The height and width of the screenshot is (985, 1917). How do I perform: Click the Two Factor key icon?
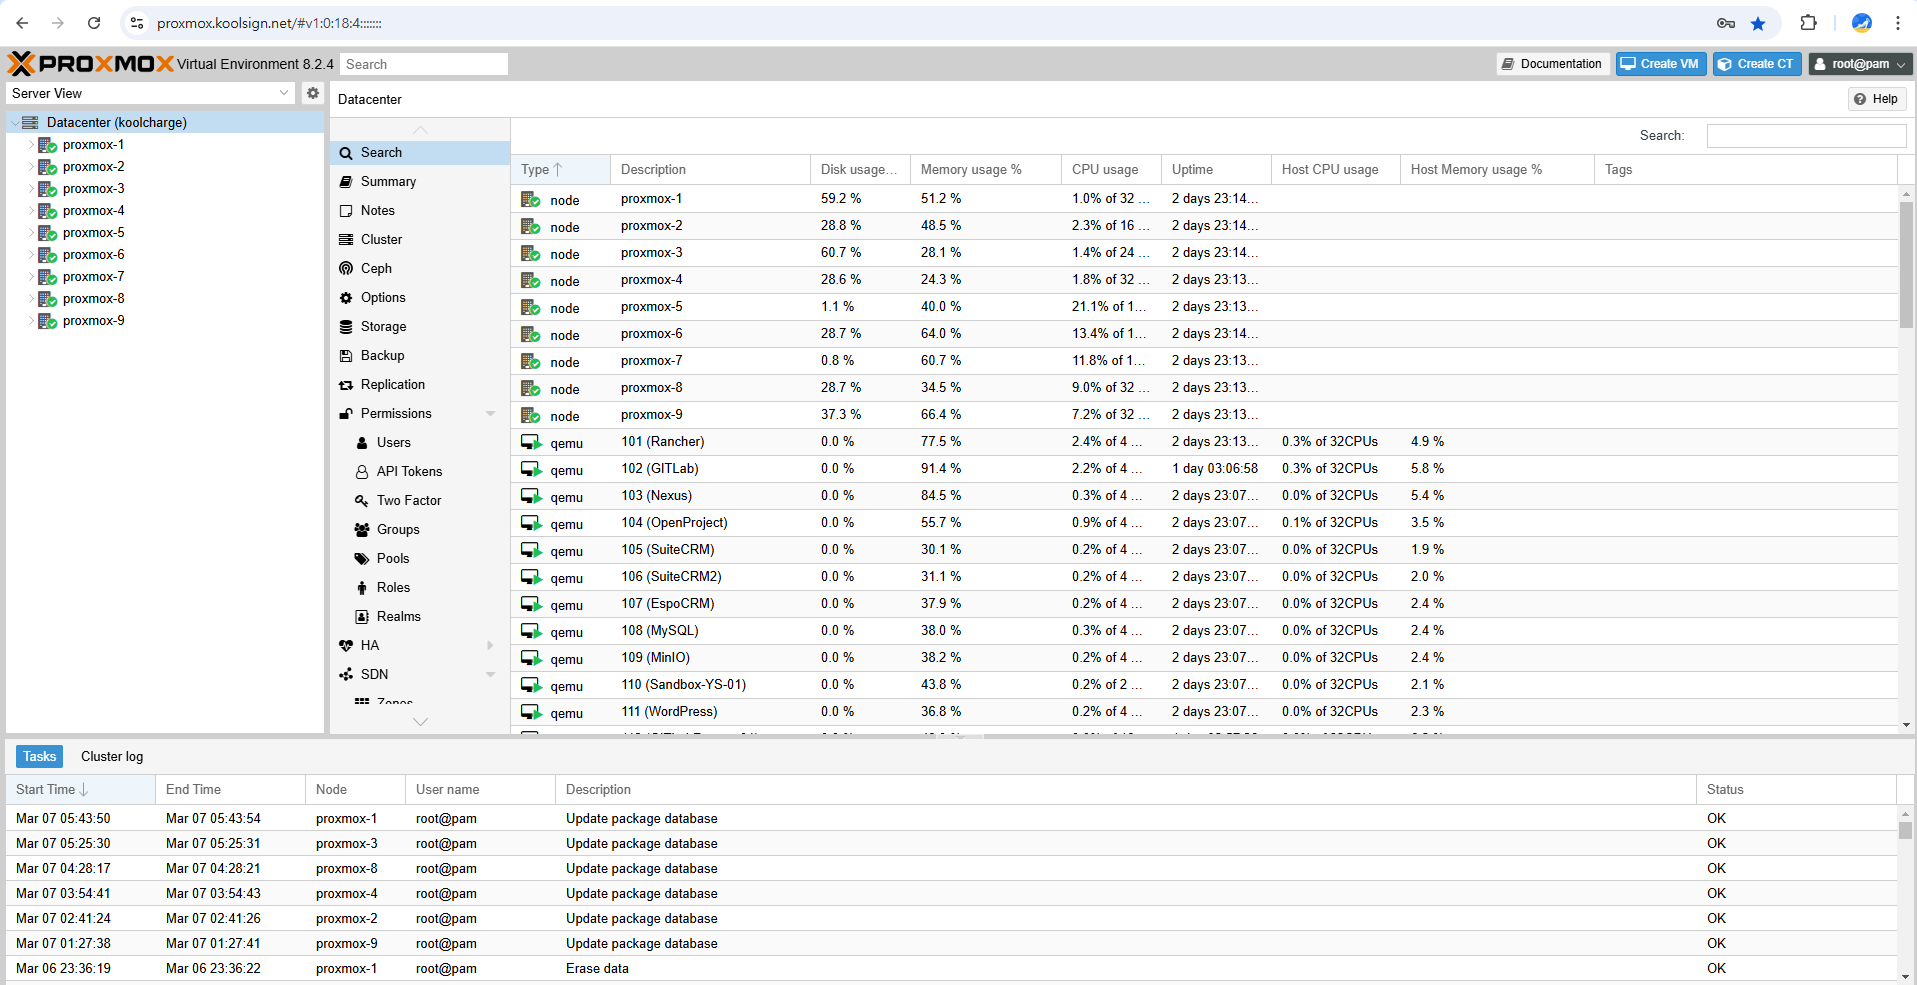(362, 501)
